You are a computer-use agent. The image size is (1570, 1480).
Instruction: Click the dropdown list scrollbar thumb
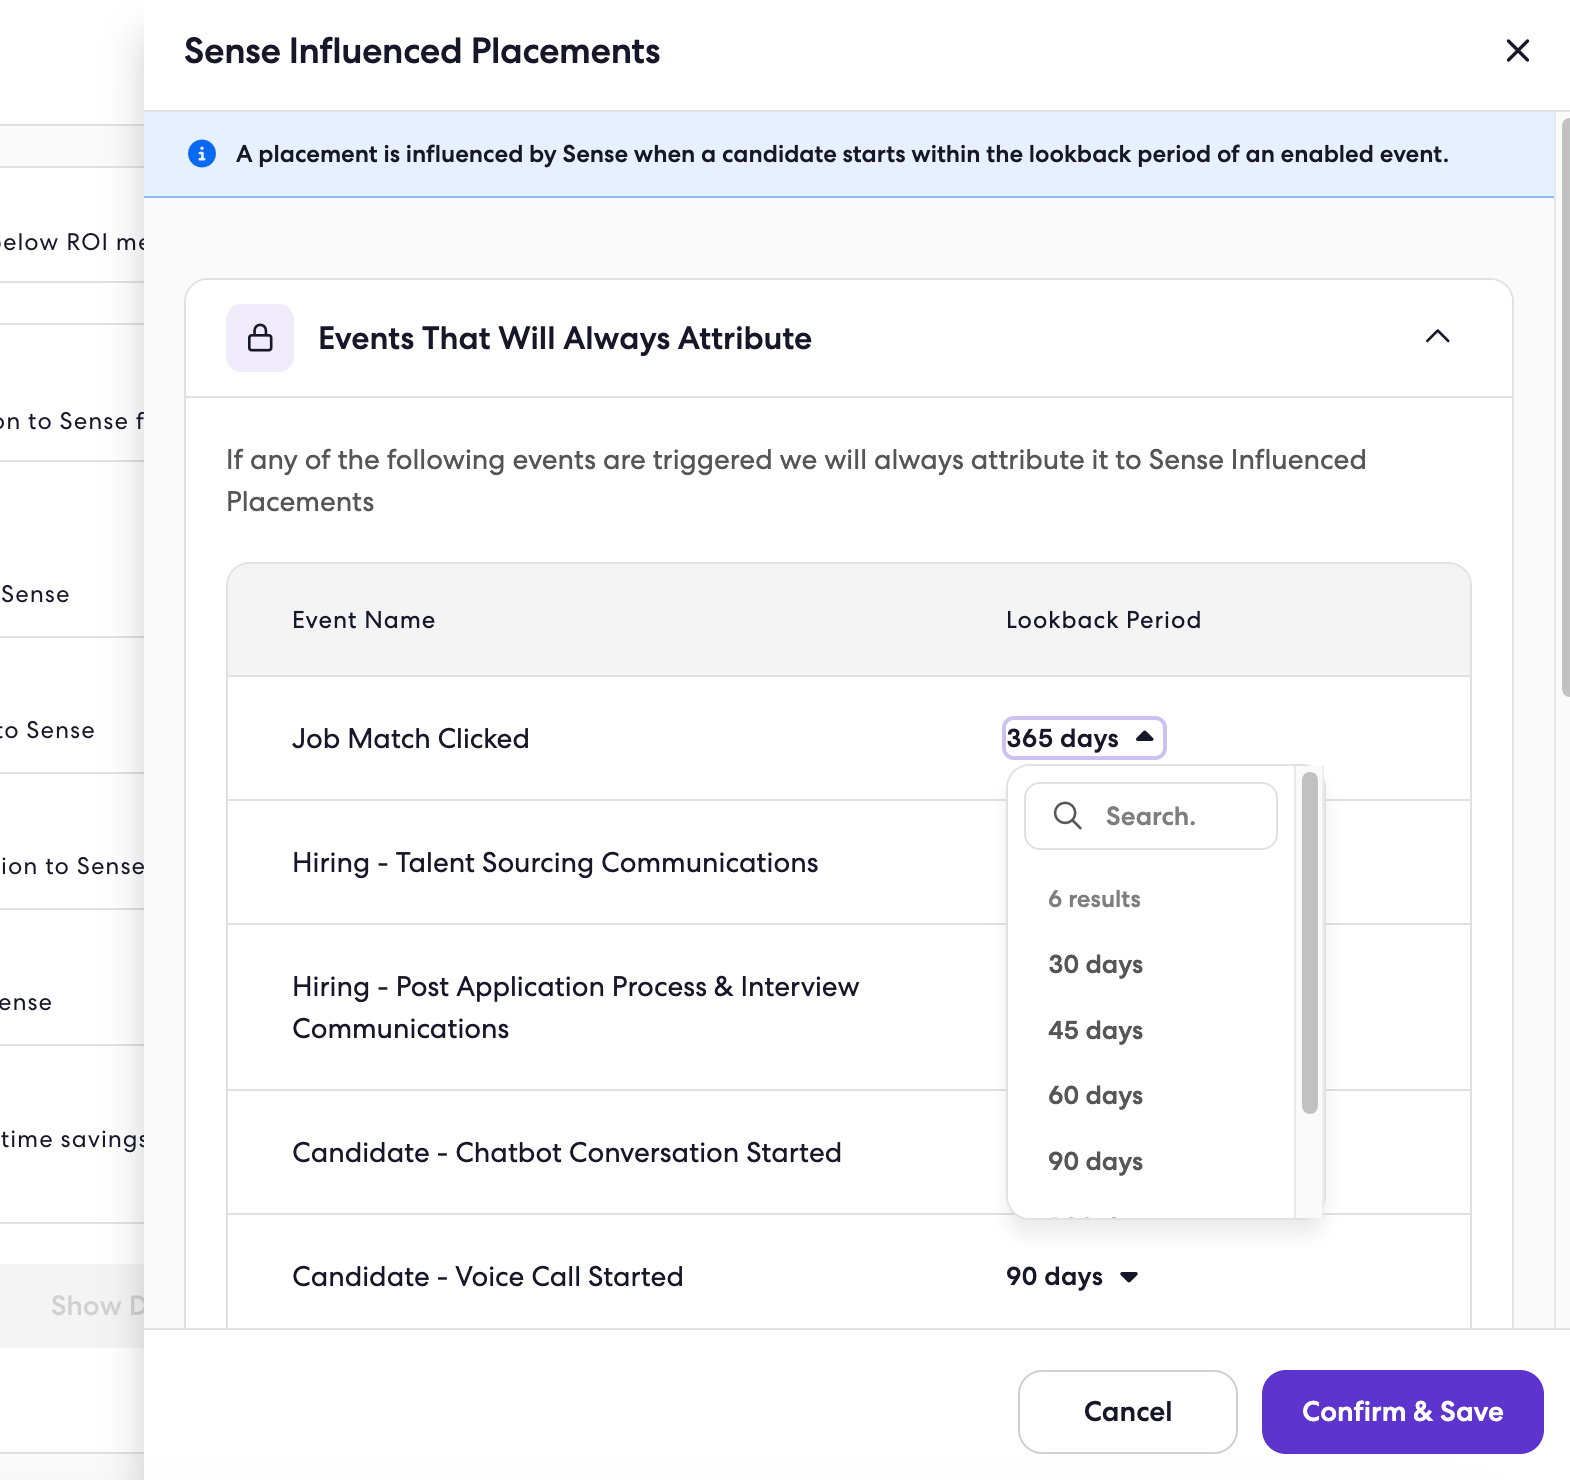(x=1309, y=942)
